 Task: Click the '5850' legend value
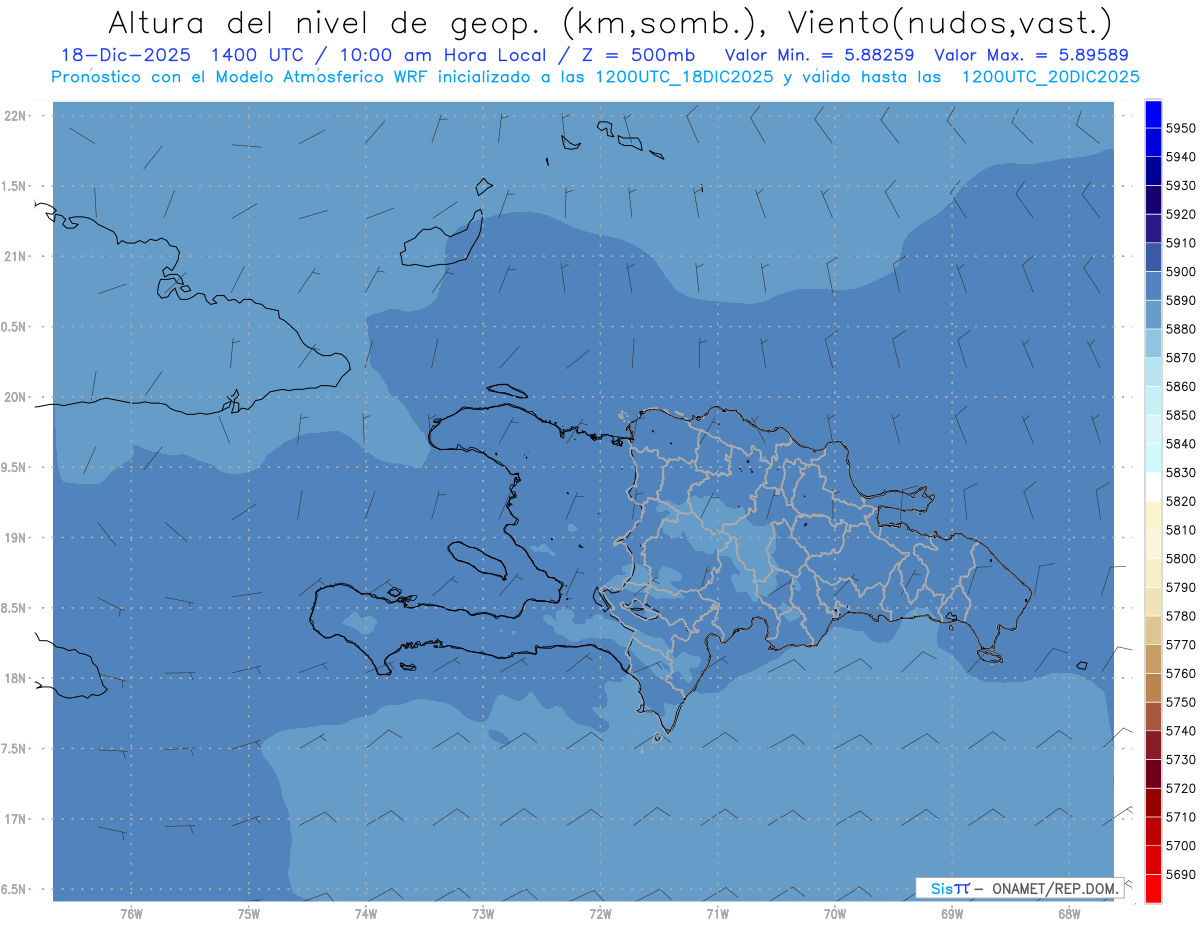point(1180,415)
